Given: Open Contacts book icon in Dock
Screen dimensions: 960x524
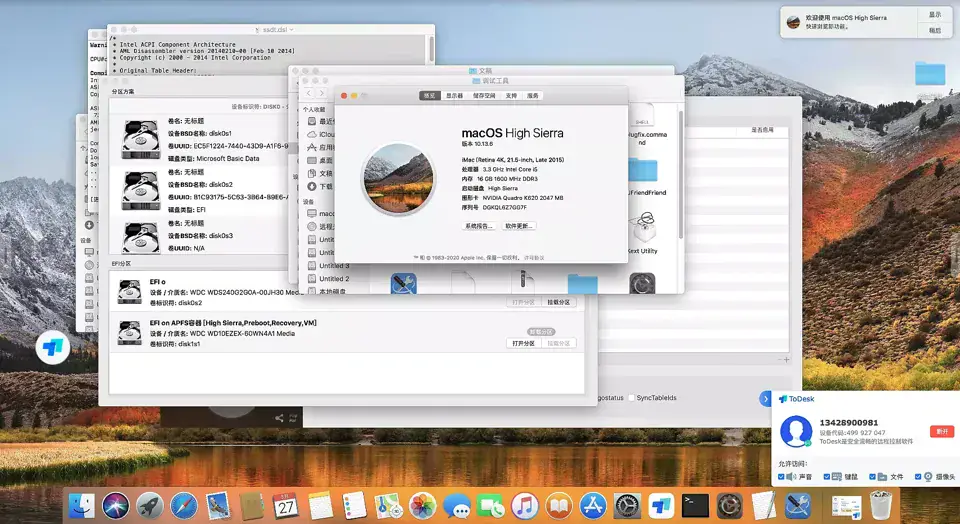Looking at the screenshot, I should 252,506.
